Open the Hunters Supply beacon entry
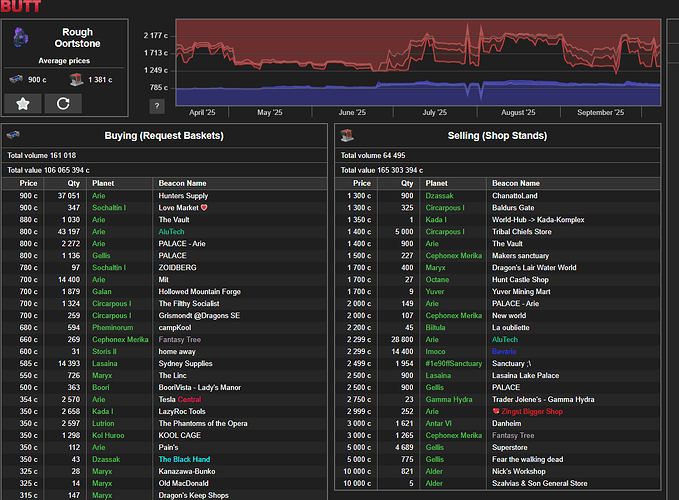The height and width of the screenshot is (500, 679). click(184, 196)
